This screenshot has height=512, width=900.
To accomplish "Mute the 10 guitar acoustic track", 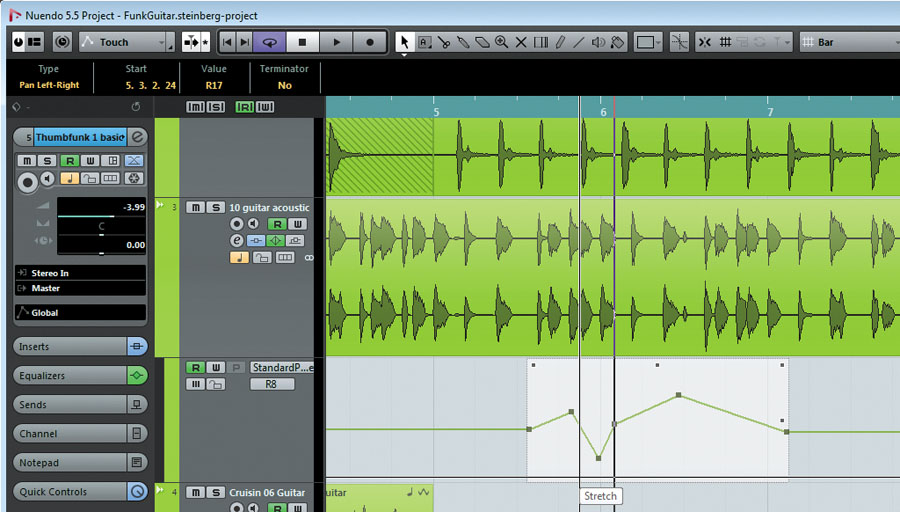I will [x=195, y=207].
